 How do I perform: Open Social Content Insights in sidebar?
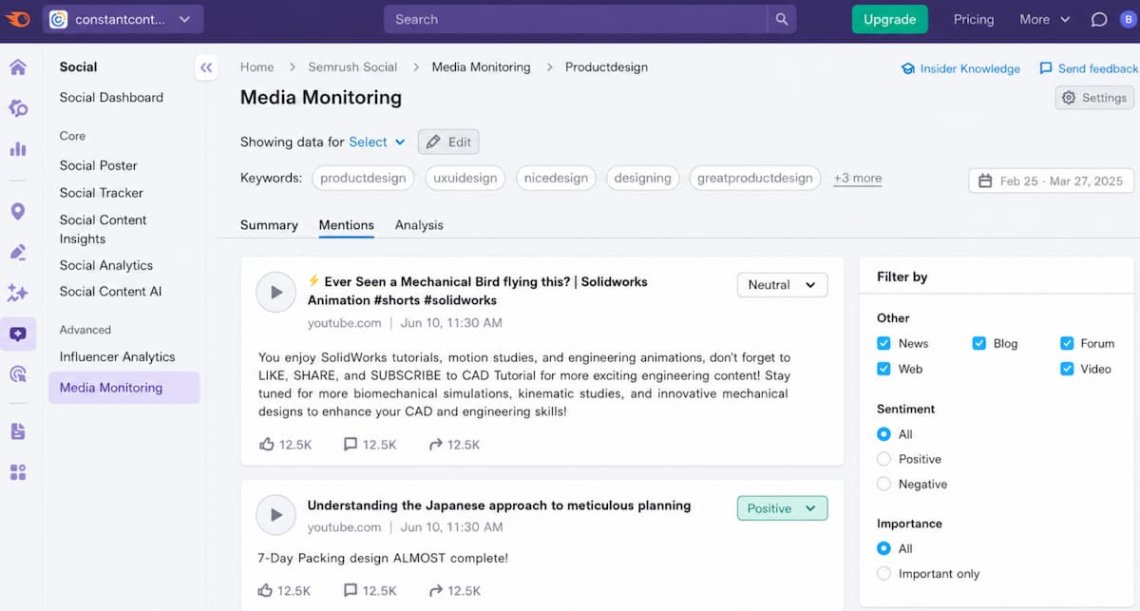click(x=103, y=229)
